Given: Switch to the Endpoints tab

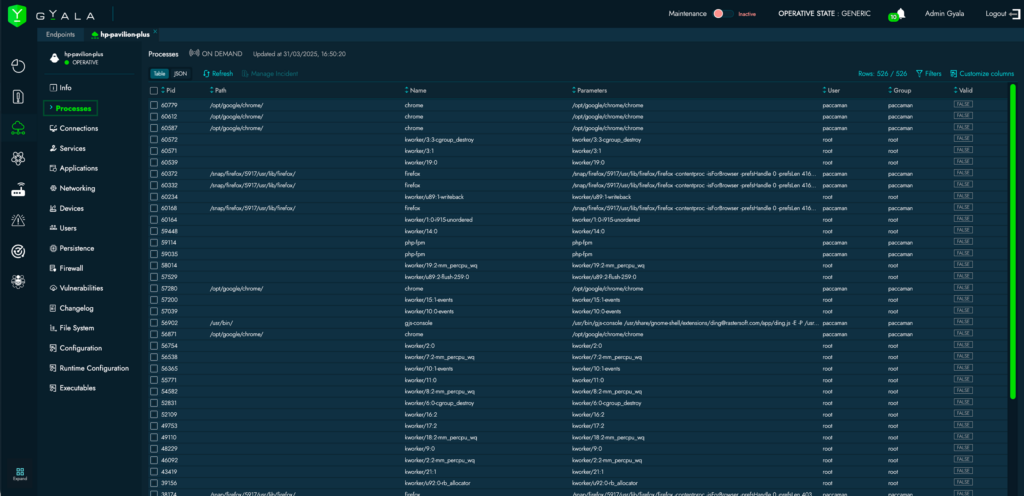Looking at the screenshot, I should pyautogui.click(x=61, y=34).
